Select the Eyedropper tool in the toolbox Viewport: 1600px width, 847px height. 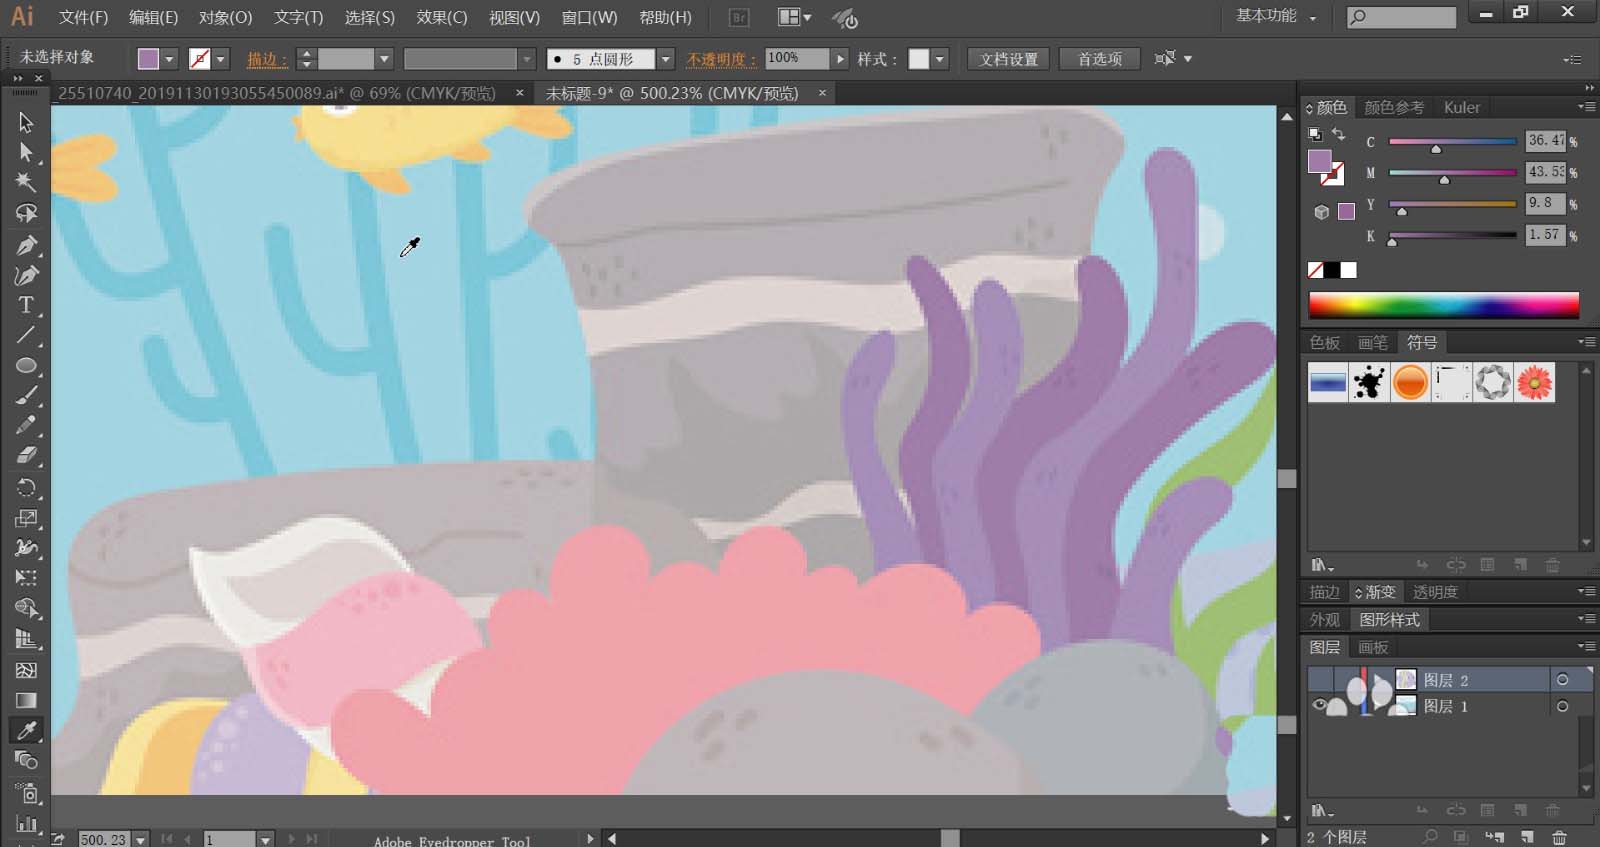26,731
